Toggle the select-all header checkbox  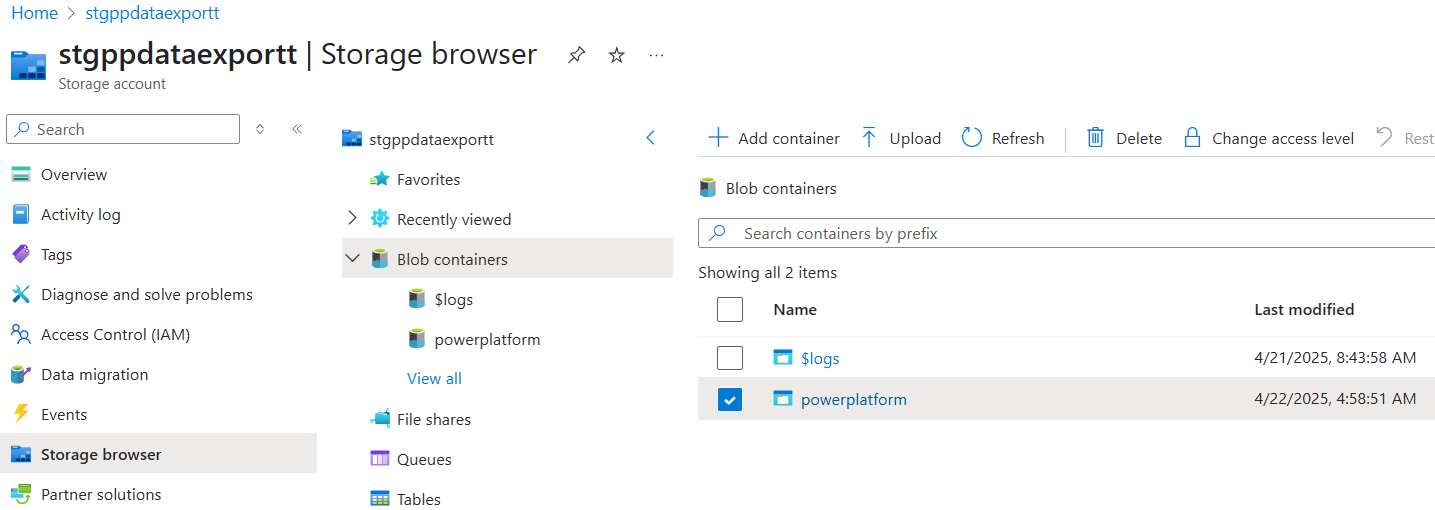coord(730,310)
